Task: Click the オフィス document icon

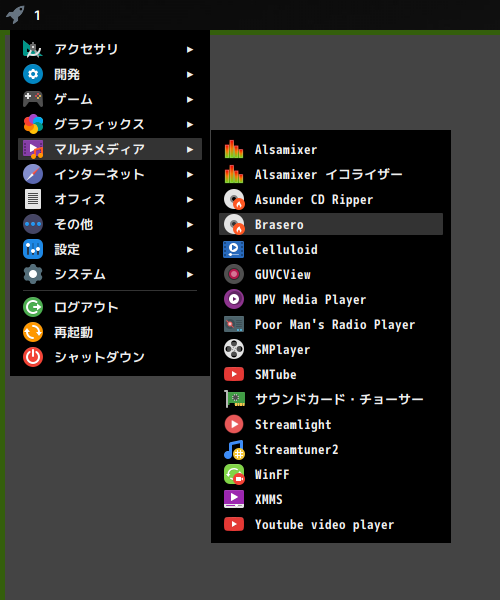Action: [x=33, y=199]
